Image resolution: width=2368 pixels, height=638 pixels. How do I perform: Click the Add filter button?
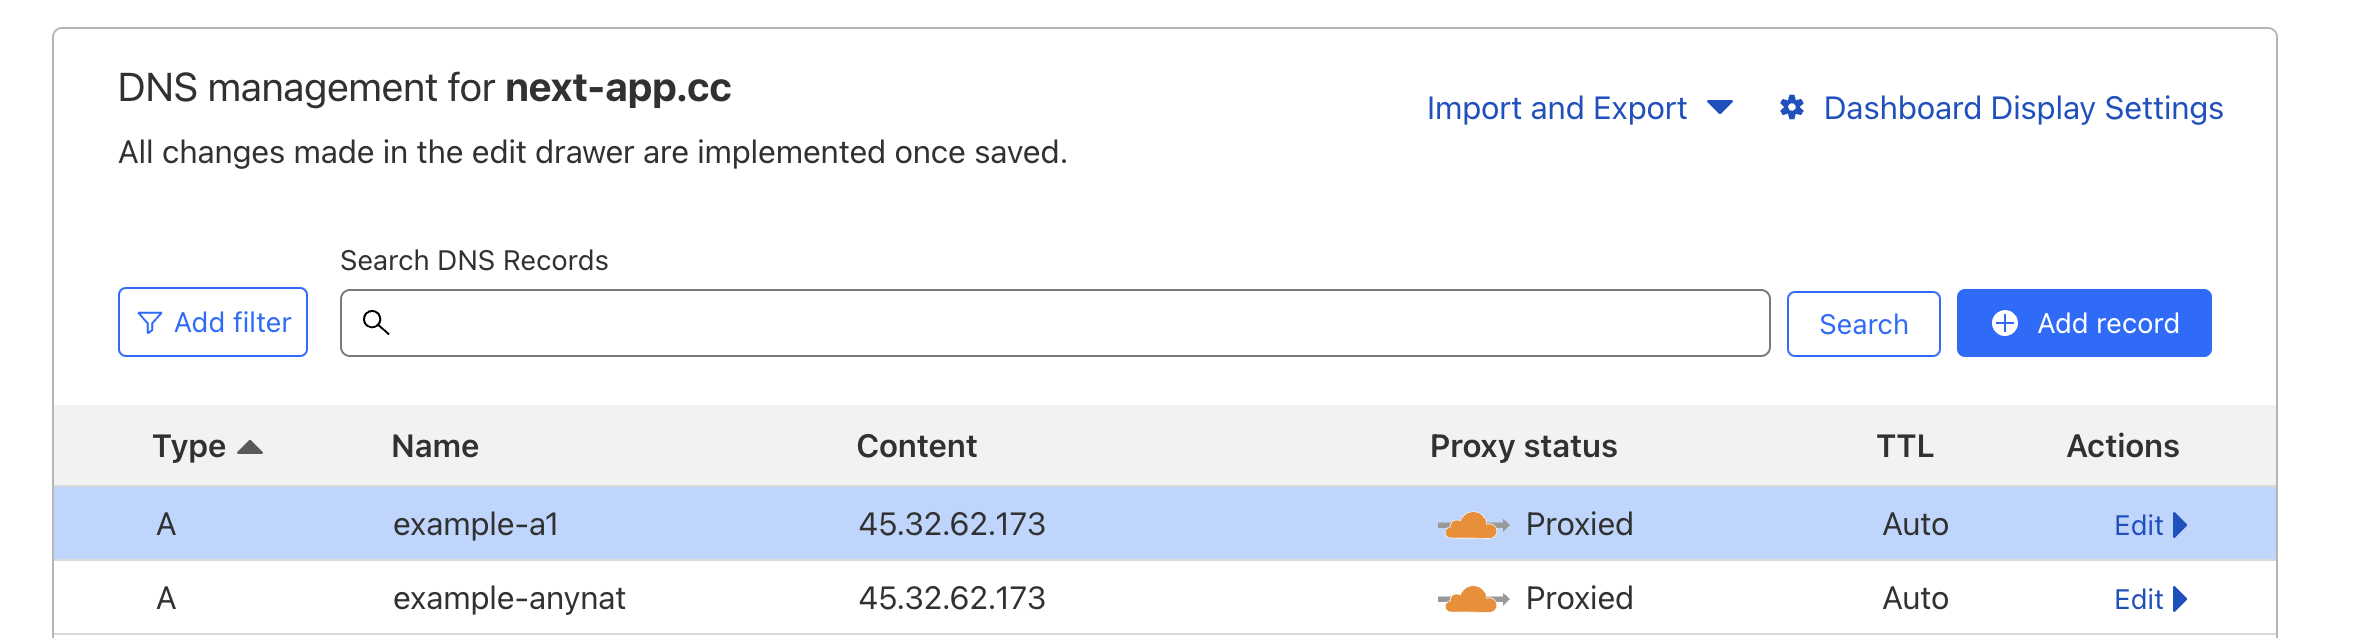tap(213, 322)
